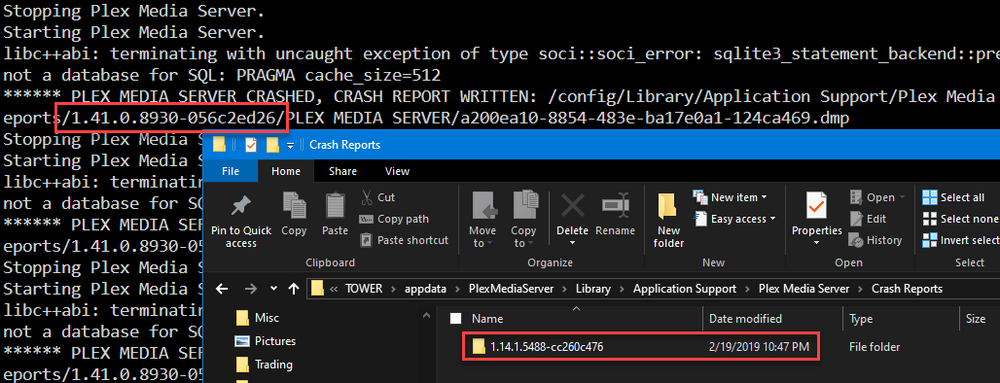Image resolution: width=1000 pixels, height=383 pixels.
Task: Click the Edit ribbon command
Action: pyautogui.click(x=868, y=219)
